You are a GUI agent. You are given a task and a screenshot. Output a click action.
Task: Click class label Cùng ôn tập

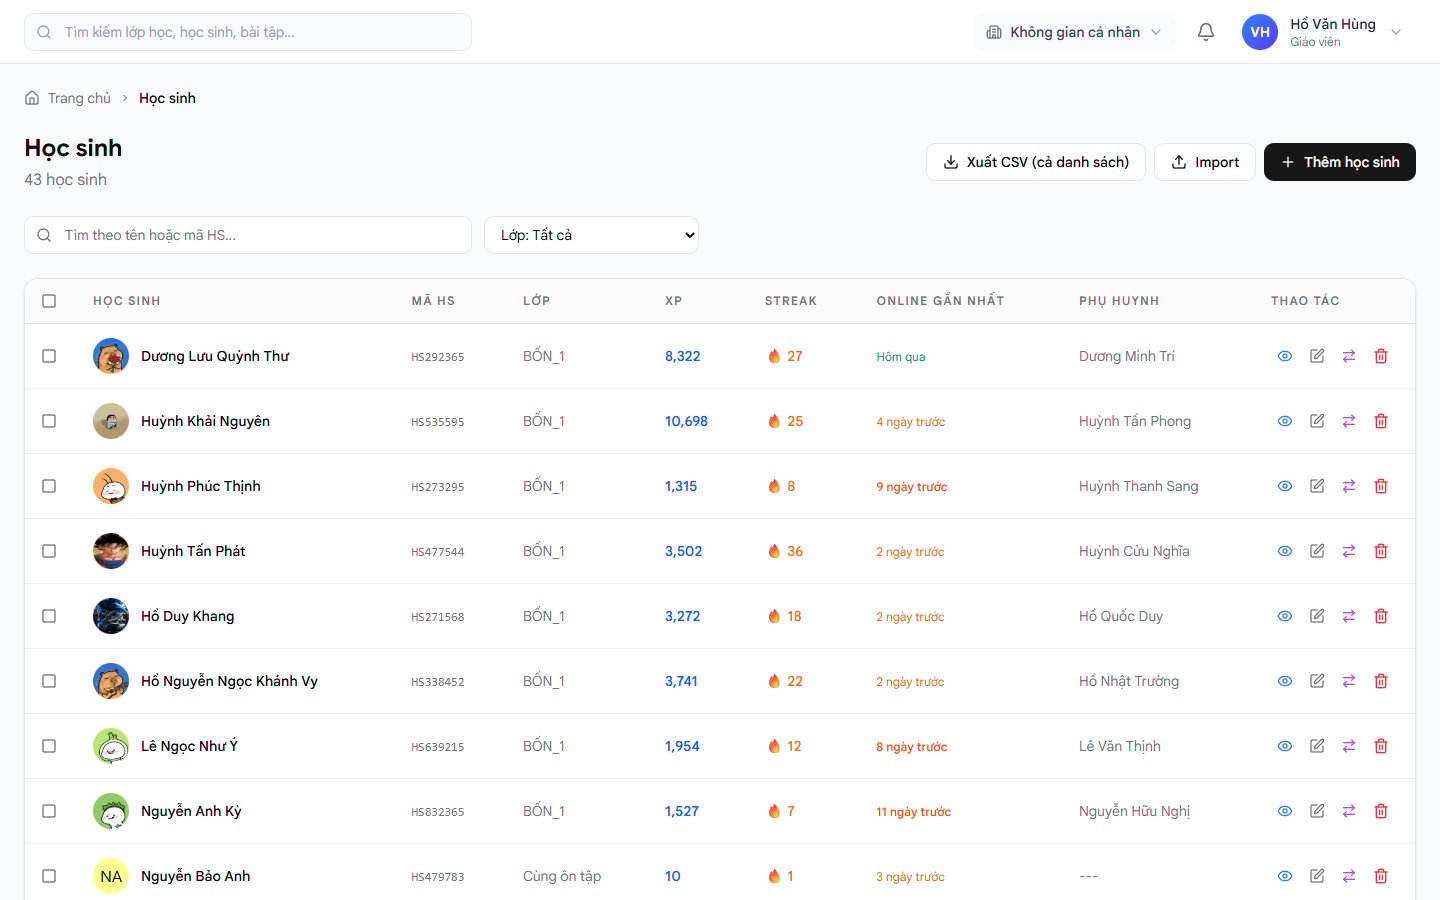coord(562,876)
